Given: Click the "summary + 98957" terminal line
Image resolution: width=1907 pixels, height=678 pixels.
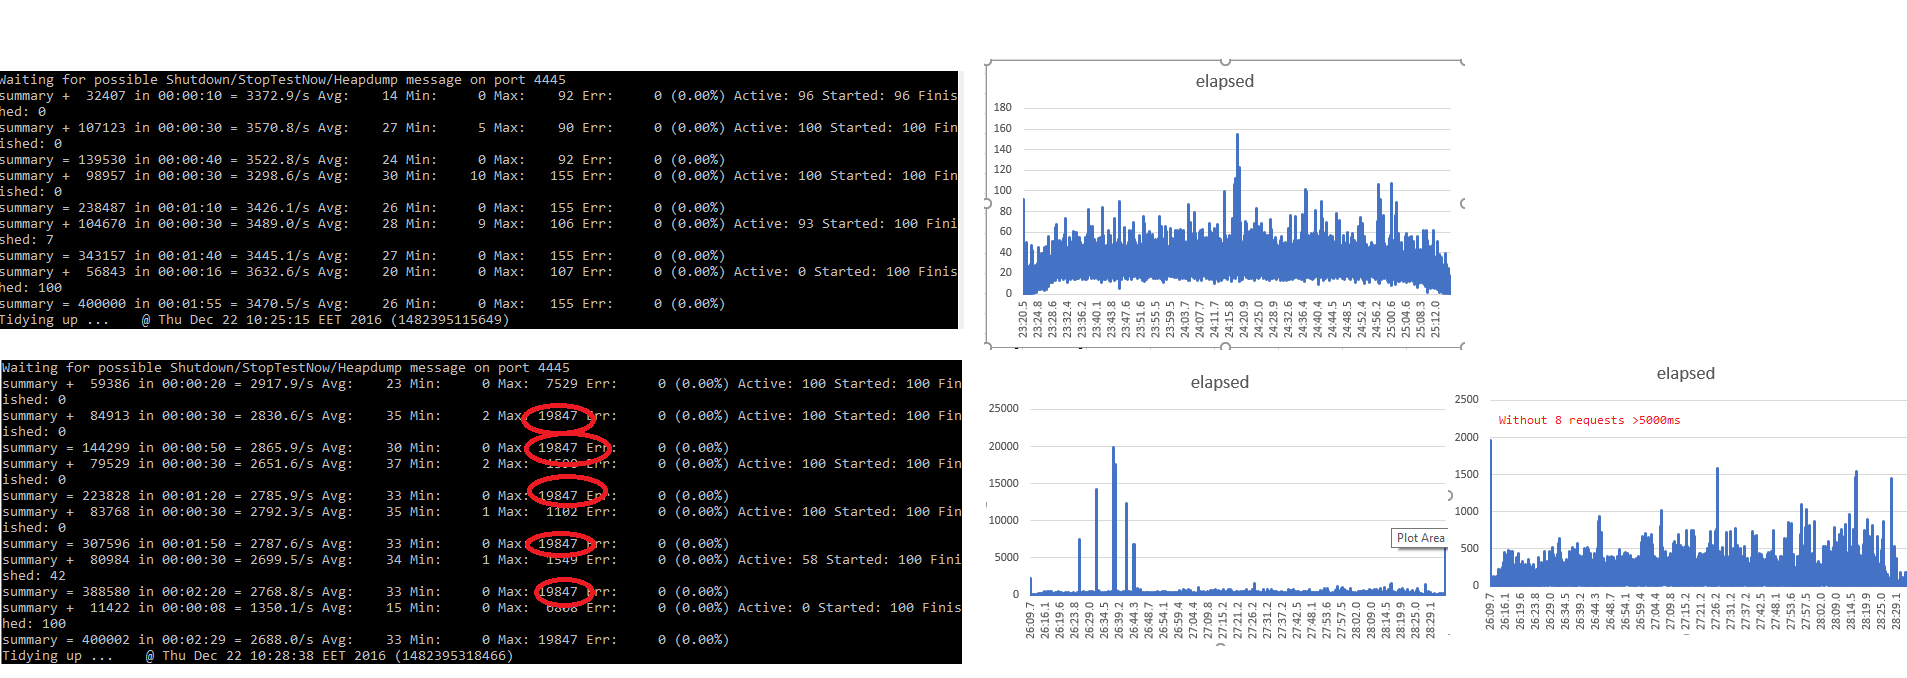Looking at the screenshot, I should 479,176.
